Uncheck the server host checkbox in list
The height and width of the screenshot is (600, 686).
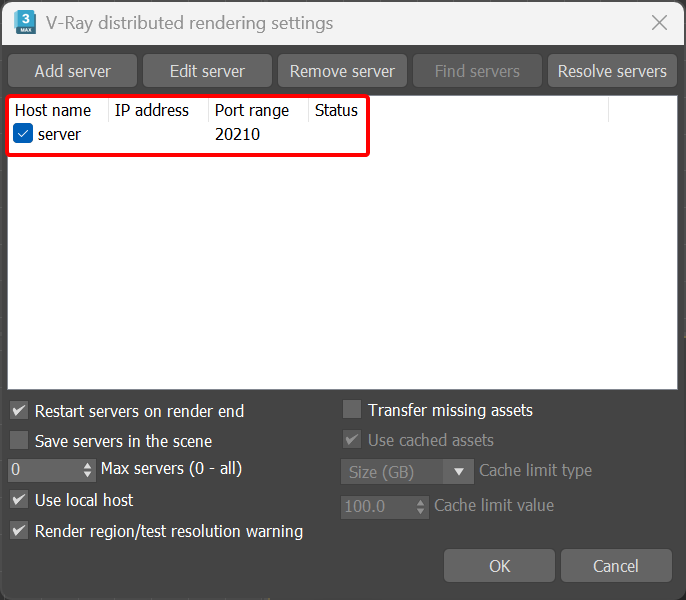(23, 133)
